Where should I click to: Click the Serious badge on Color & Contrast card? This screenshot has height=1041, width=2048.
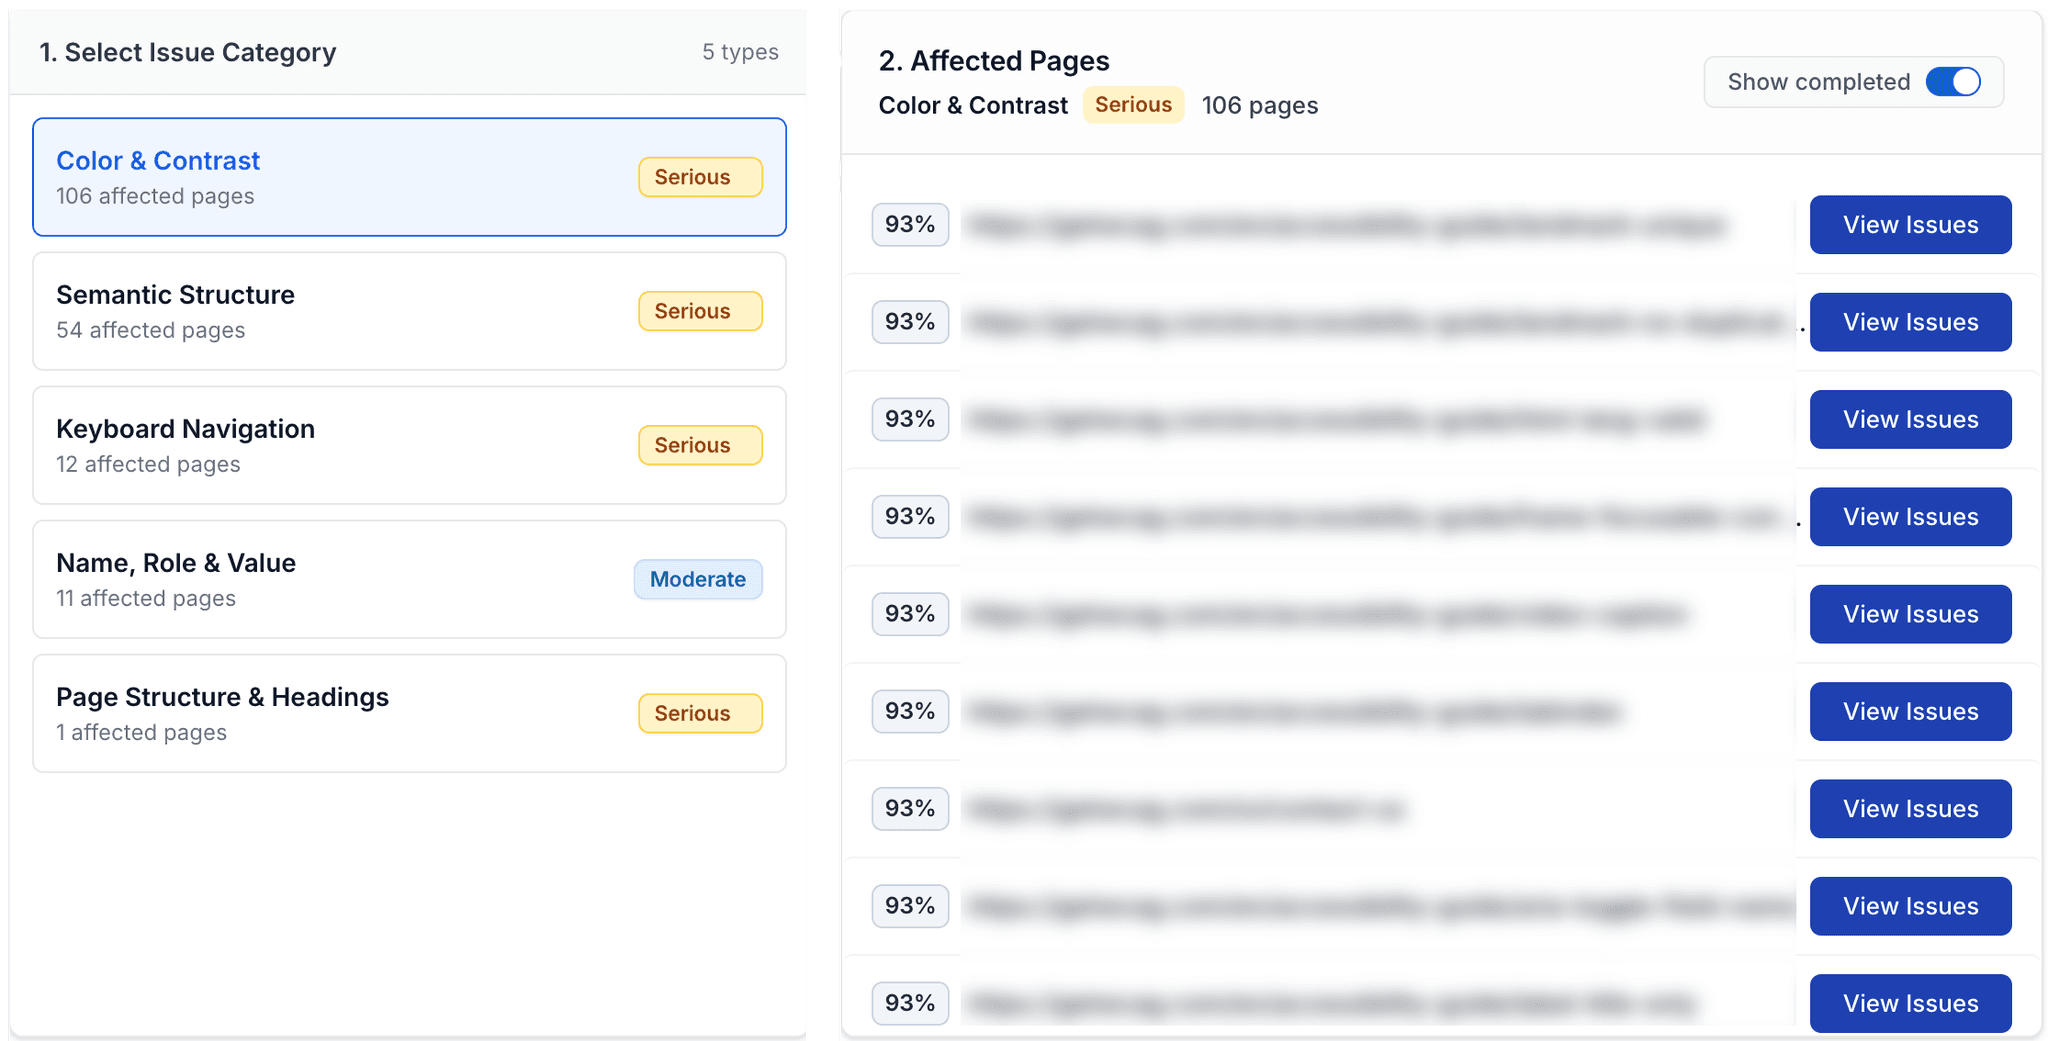(x=699, y=176)
